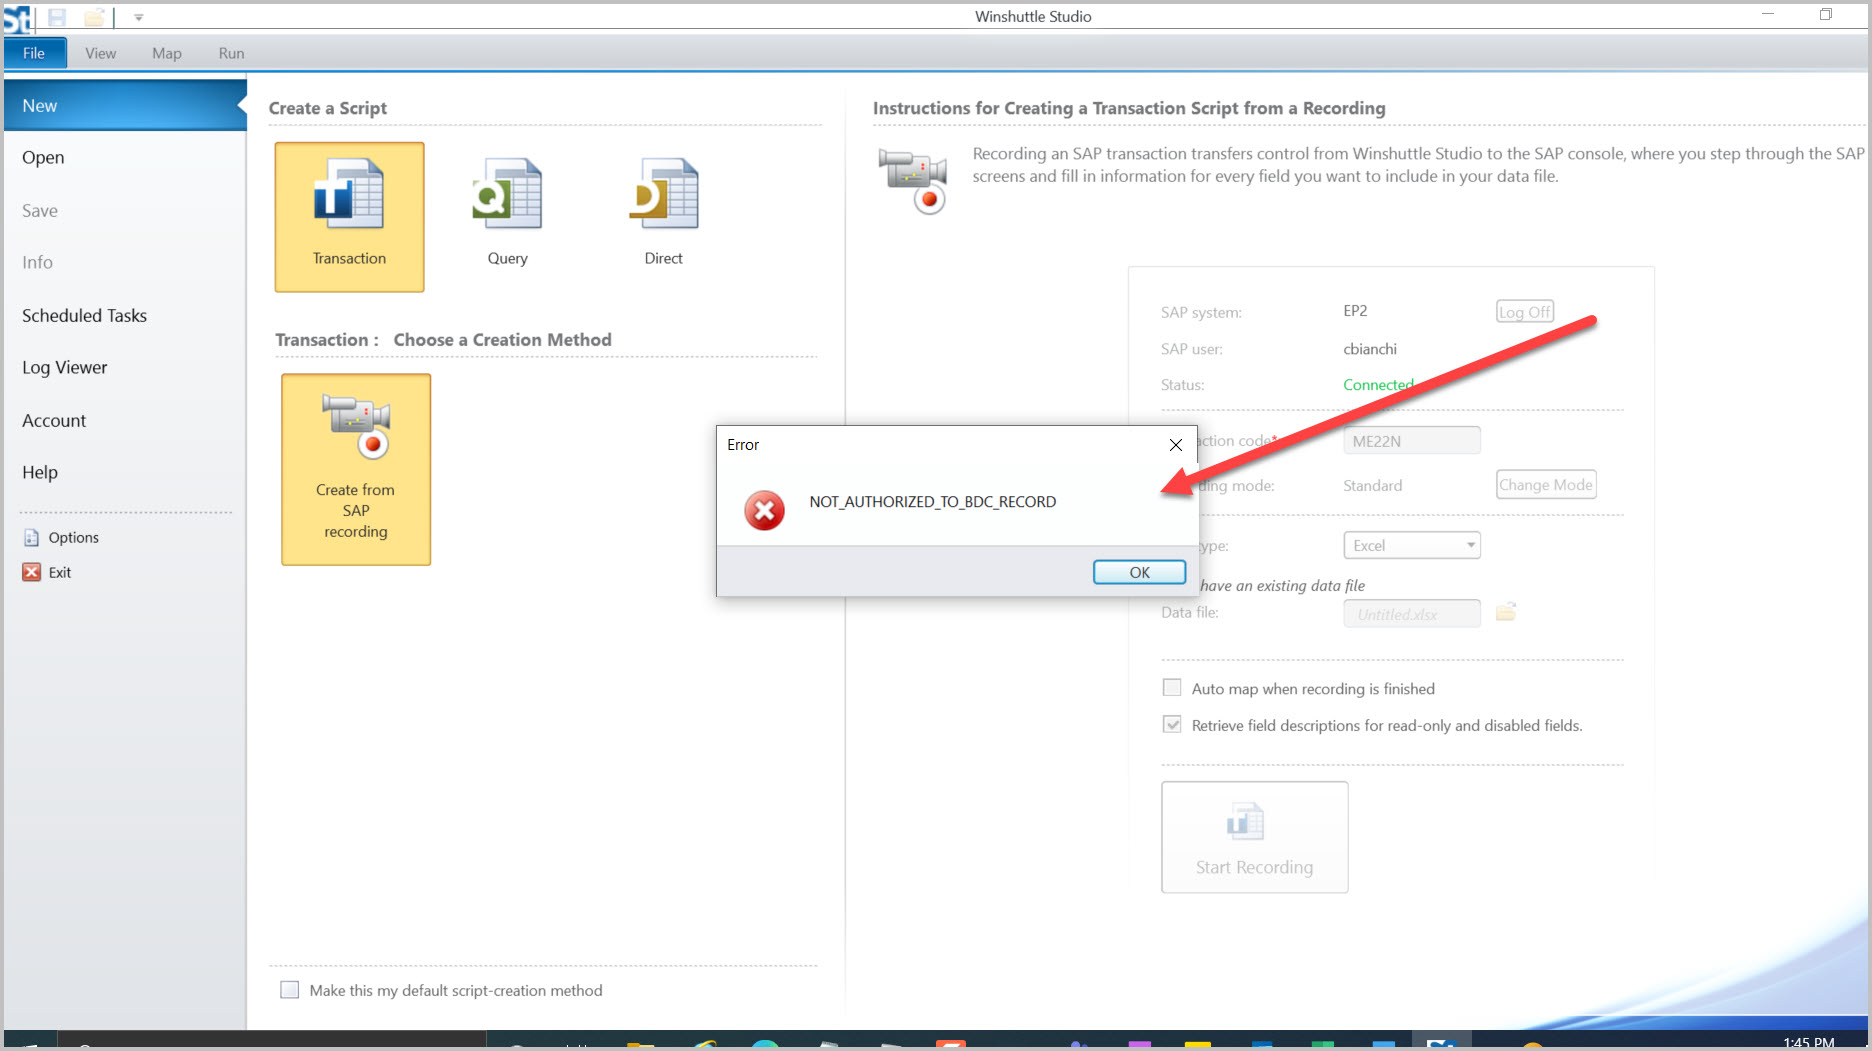Click the Winshuttle Studio St logo

(x=17, y=18)
